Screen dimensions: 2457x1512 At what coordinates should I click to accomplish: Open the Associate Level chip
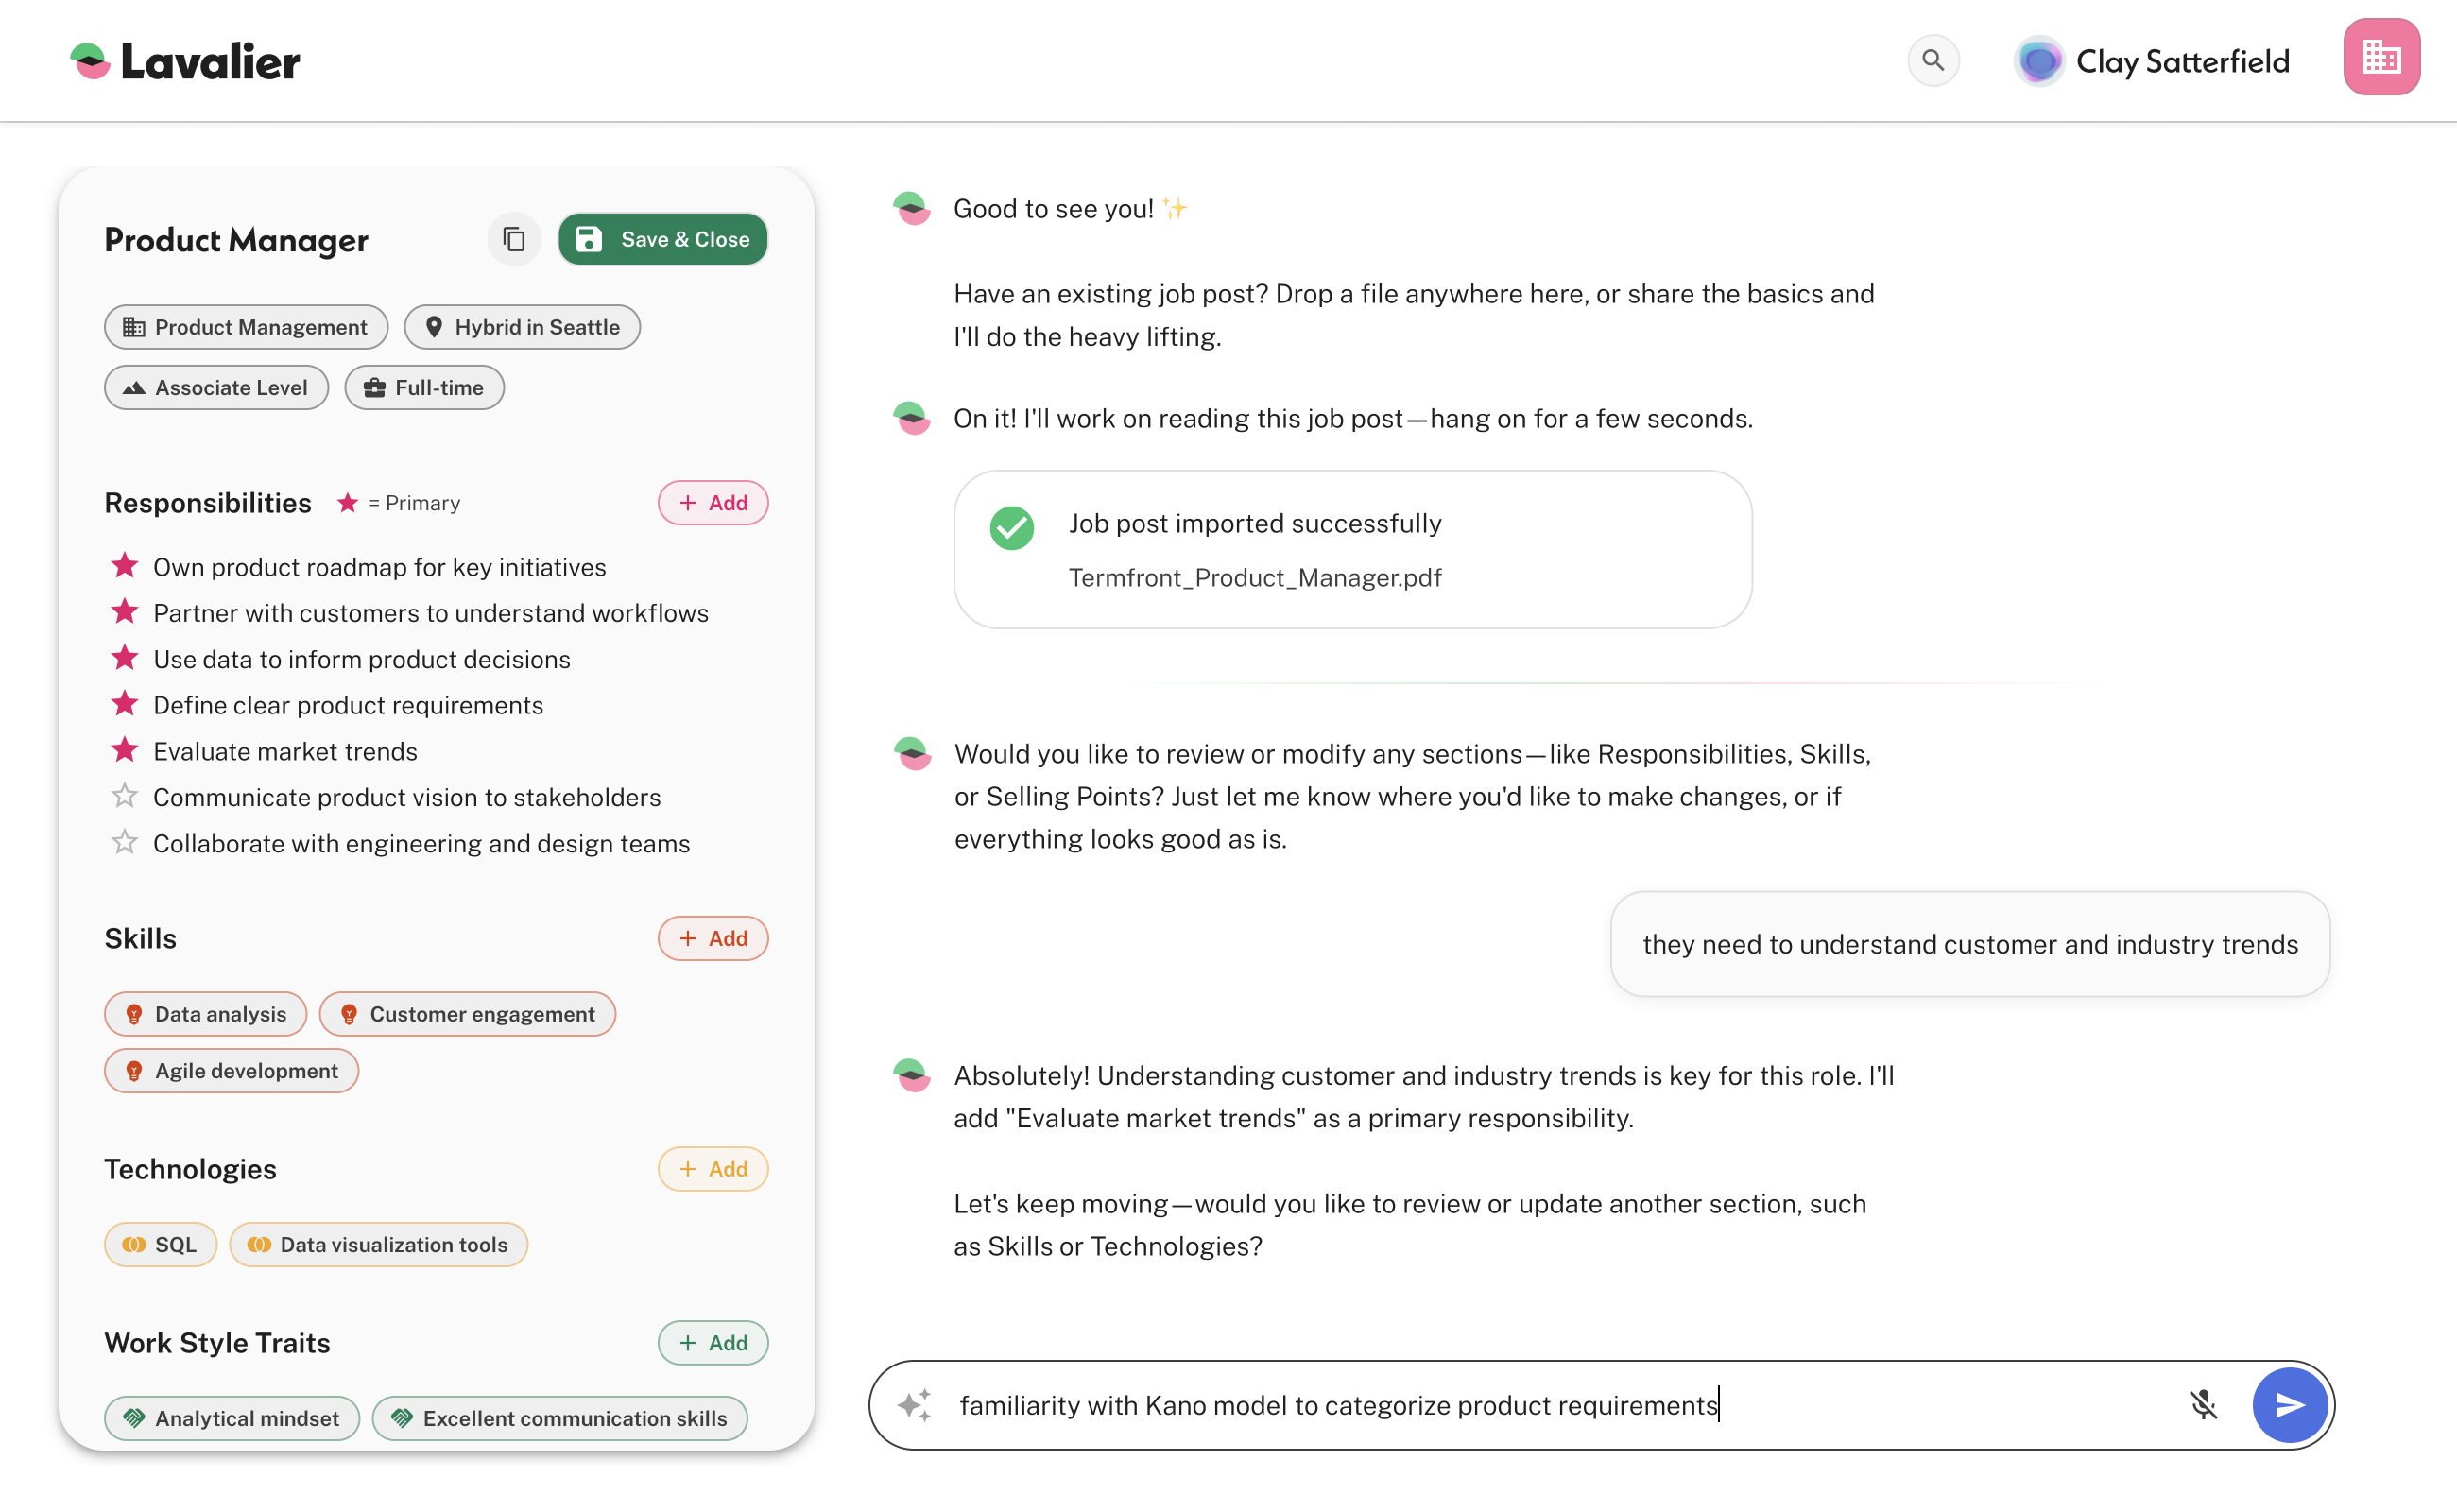click(216, 388)
